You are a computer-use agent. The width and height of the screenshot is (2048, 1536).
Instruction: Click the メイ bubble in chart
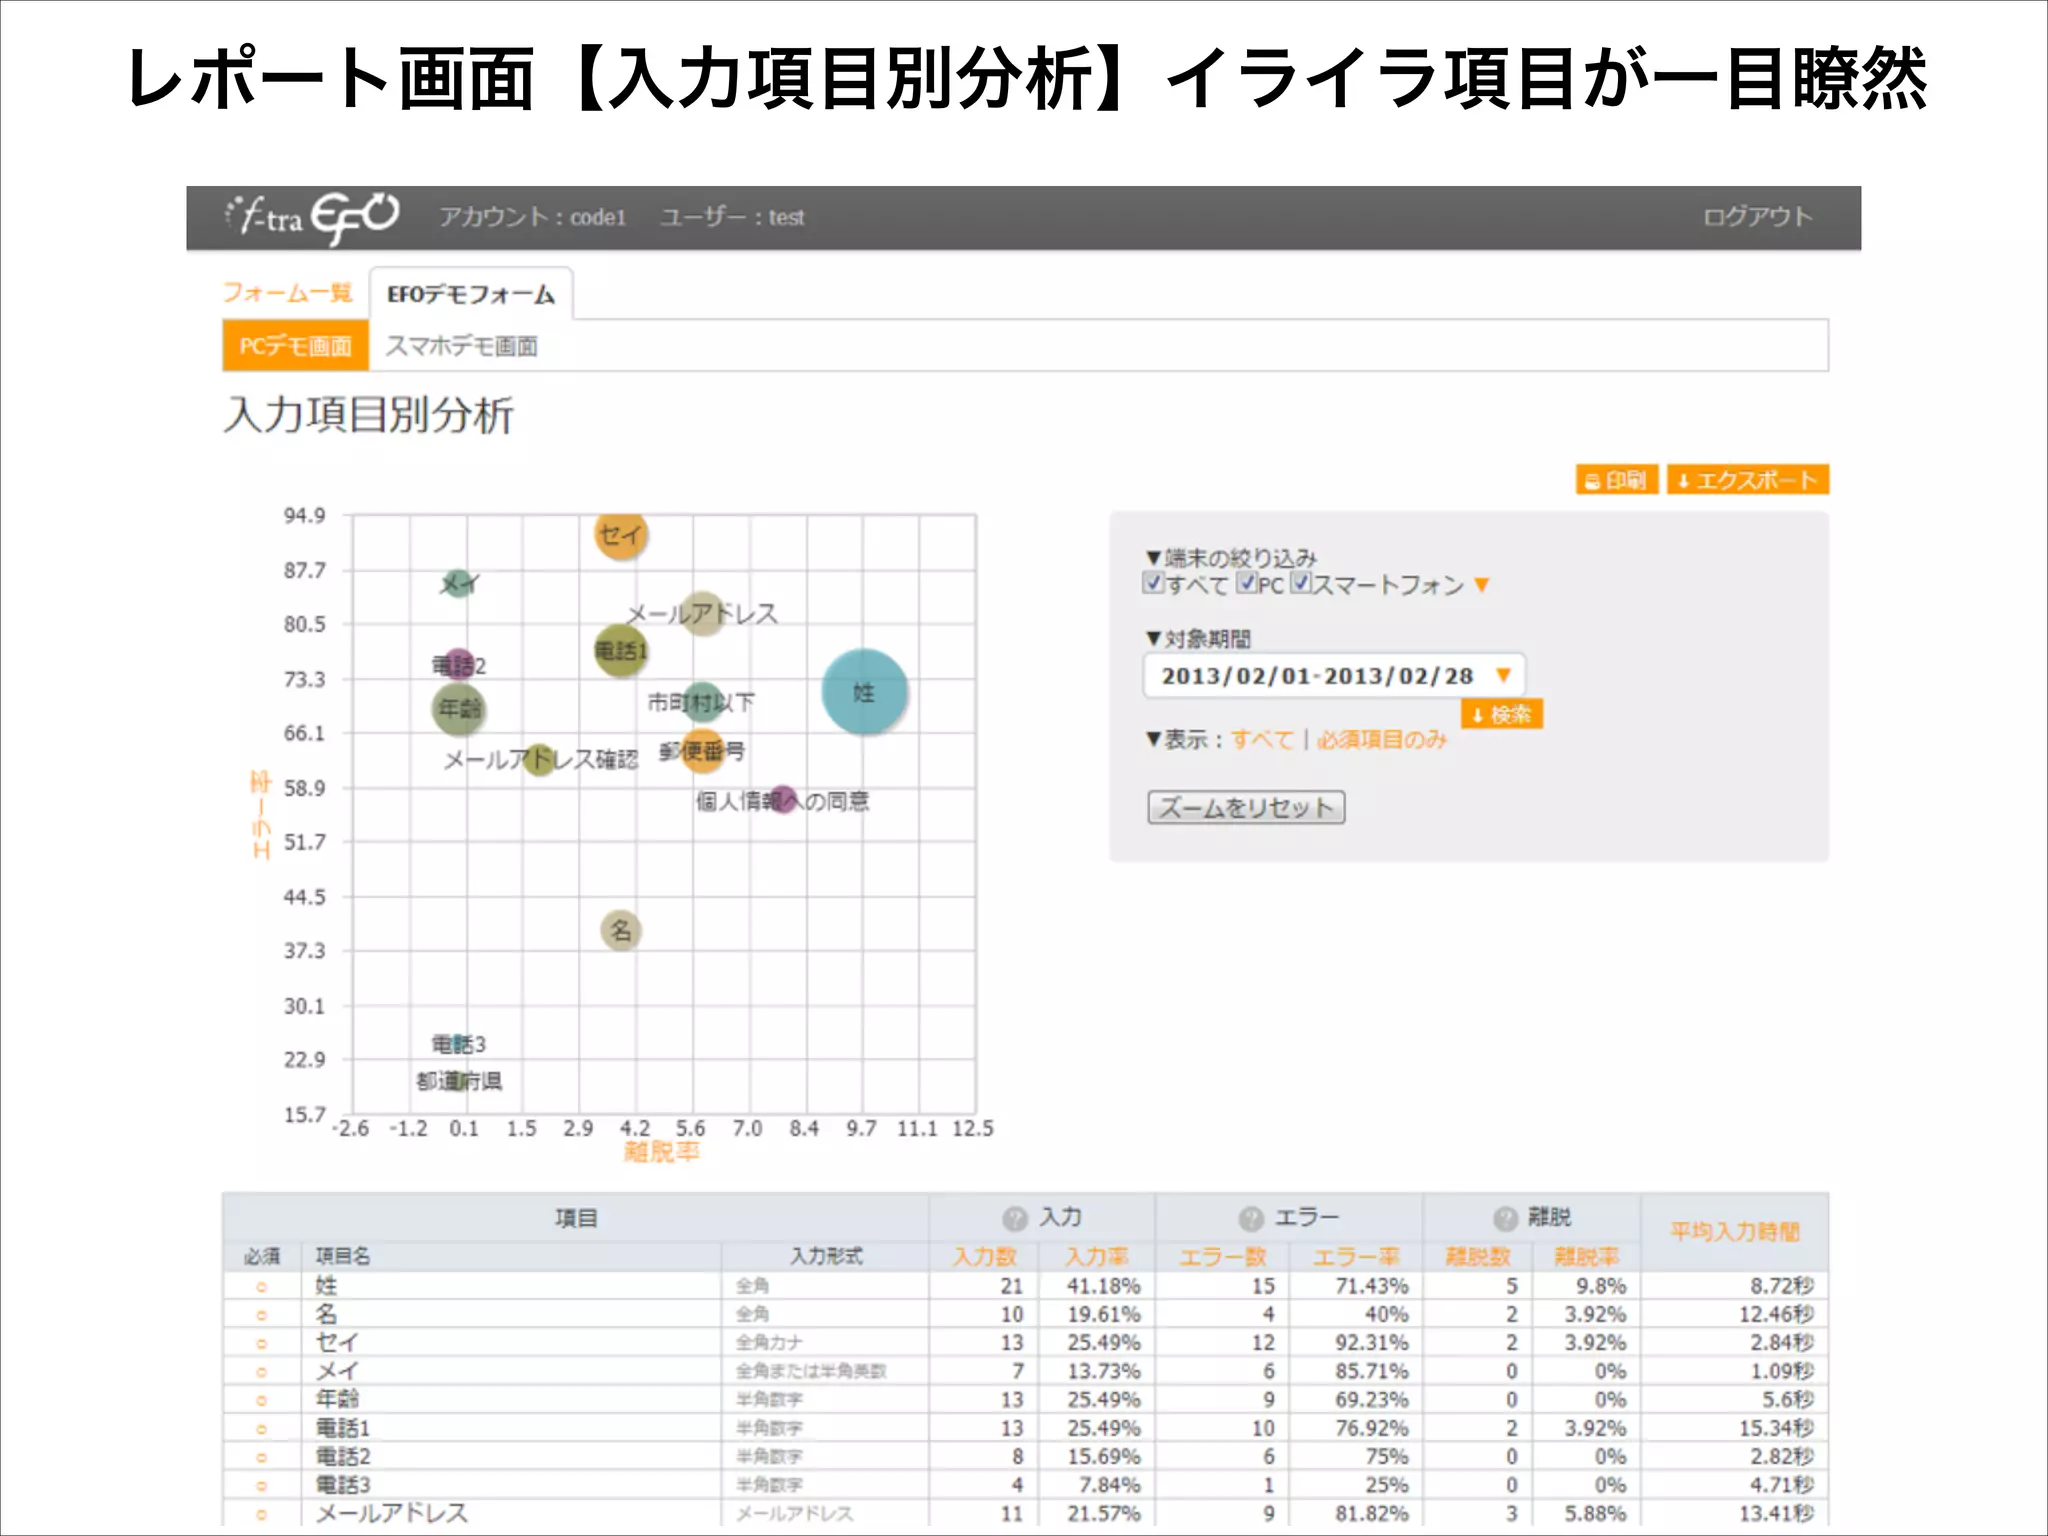click(458, 583)
